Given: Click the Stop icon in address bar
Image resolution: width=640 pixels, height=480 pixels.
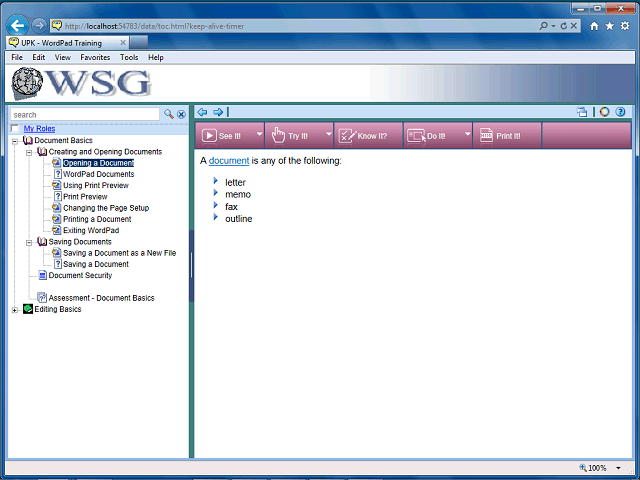Looking at the screenshot, I should click(573, 26).
